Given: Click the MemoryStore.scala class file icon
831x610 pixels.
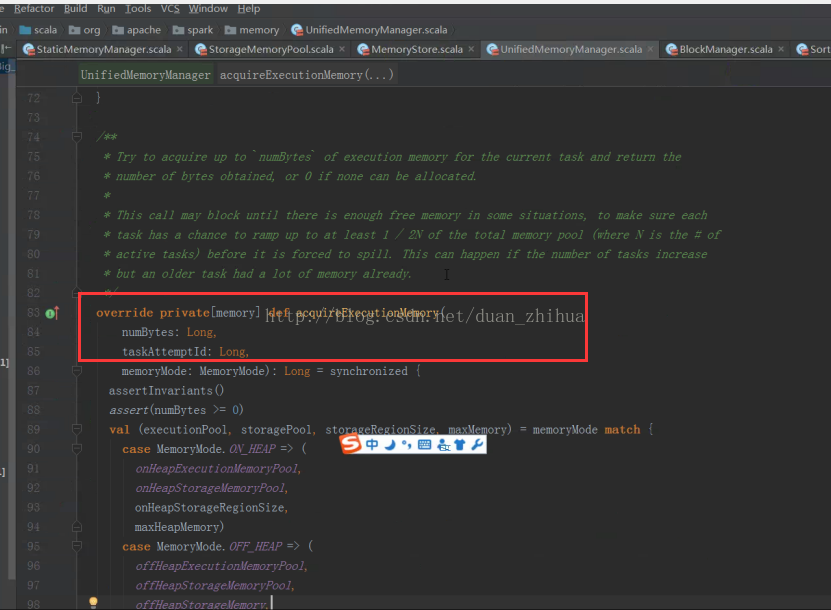Looking at the screenshot, I should (x=363, y=49).
